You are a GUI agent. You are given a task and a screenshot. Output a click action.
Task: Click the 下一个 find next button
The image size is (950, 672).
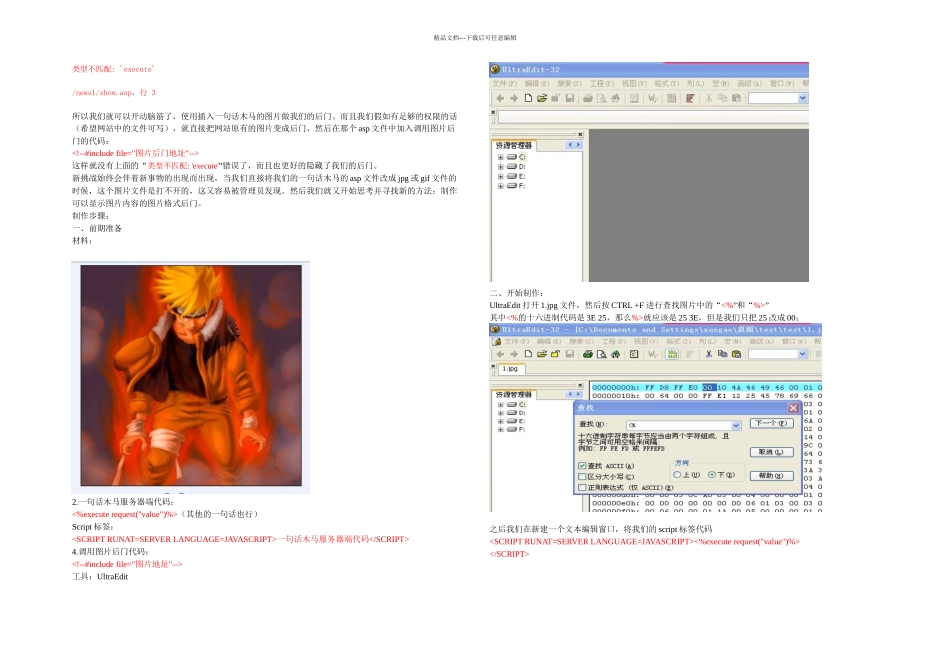click(771, 423)
